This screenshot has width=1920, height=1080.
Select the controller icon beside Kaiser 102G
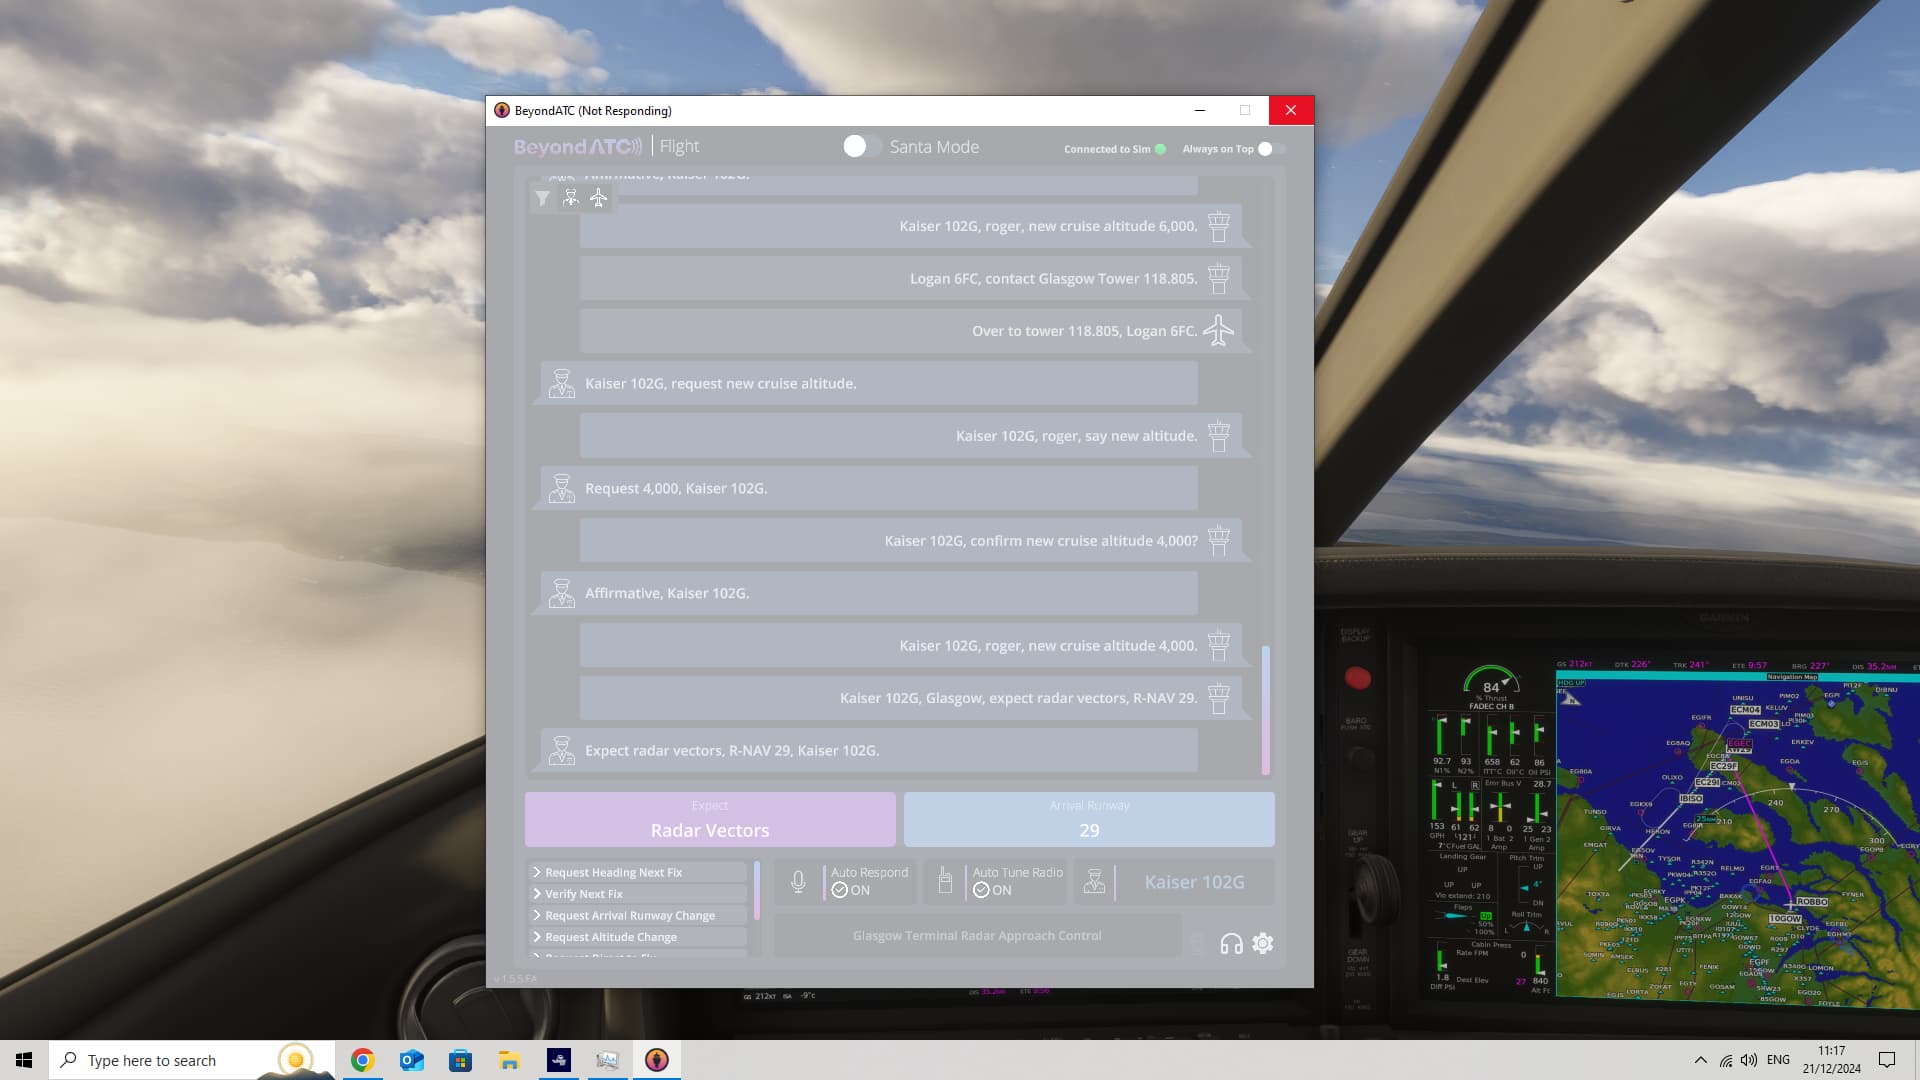(1094, 881)
